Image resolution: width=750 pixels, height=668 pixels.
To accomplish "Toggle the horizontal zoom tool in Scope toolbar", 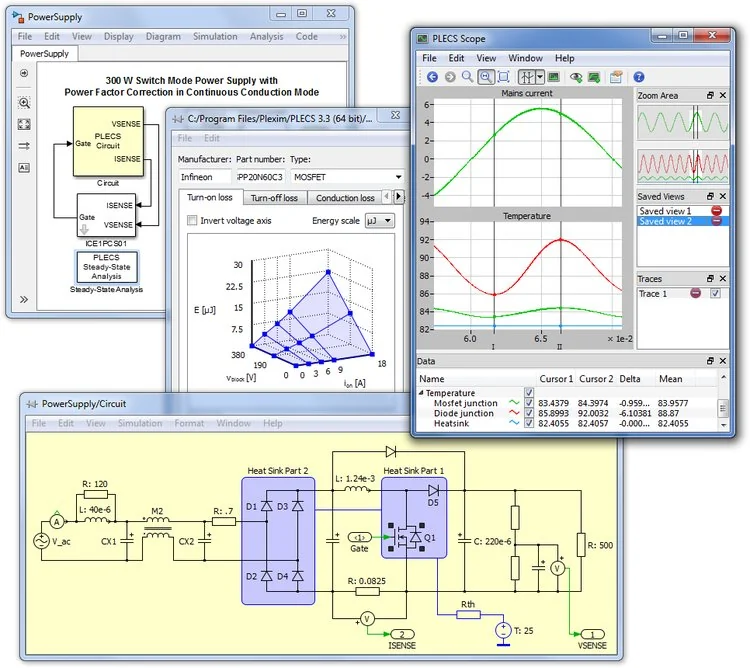I will tap(485, 77).
